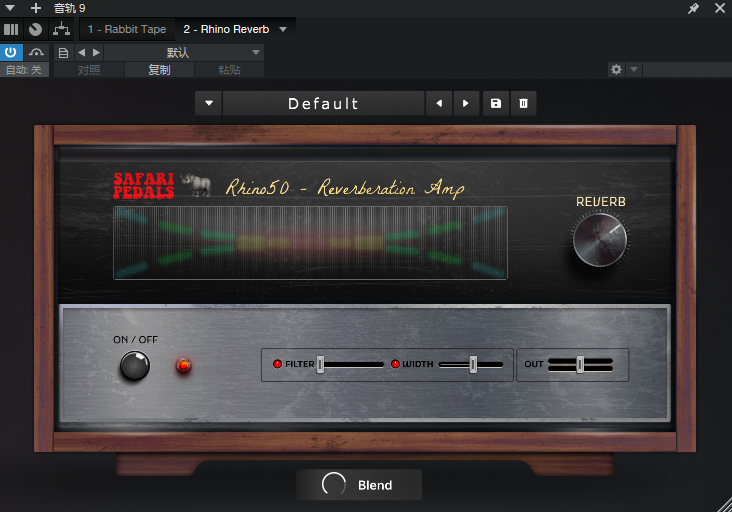Click the REVERB knob
732x512 pixels.
600,240
